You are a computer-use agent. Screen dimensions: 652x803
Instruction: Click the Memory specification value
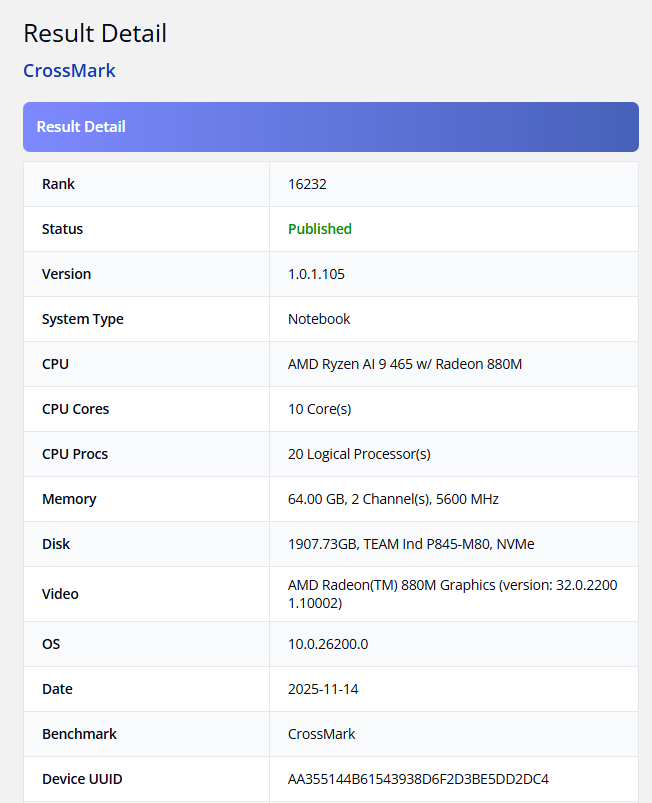(x=388, y=499)
